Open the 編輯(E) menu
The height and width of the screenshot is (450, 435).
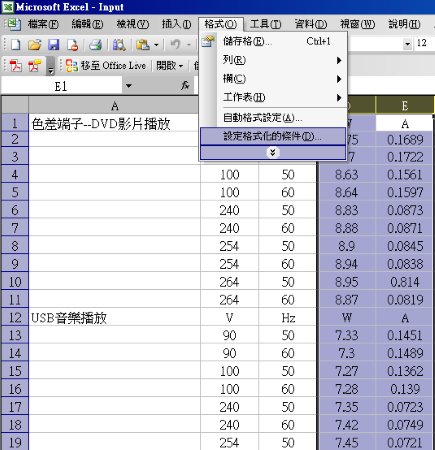tap(87, 24)
